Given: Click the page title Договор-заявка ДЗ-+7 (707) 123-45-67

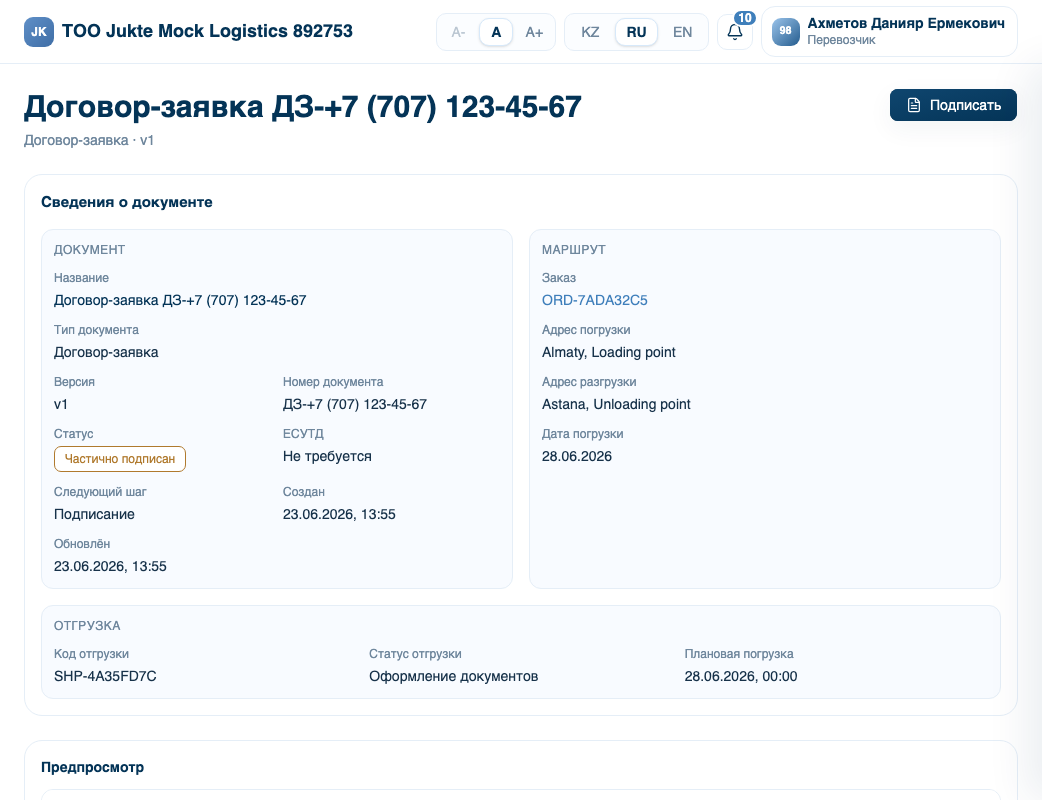Looking at the screenshot, I should click(303, 107).
